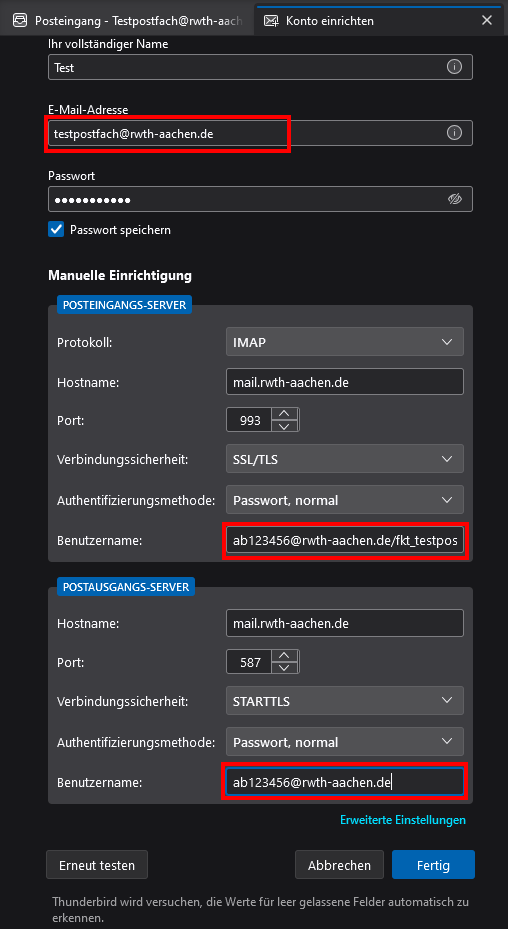The image size is (508, 929).
Task: Open outgoing Verbindungssicherheit STARTTLS dropdown
Action: click(x=344, y=701)
